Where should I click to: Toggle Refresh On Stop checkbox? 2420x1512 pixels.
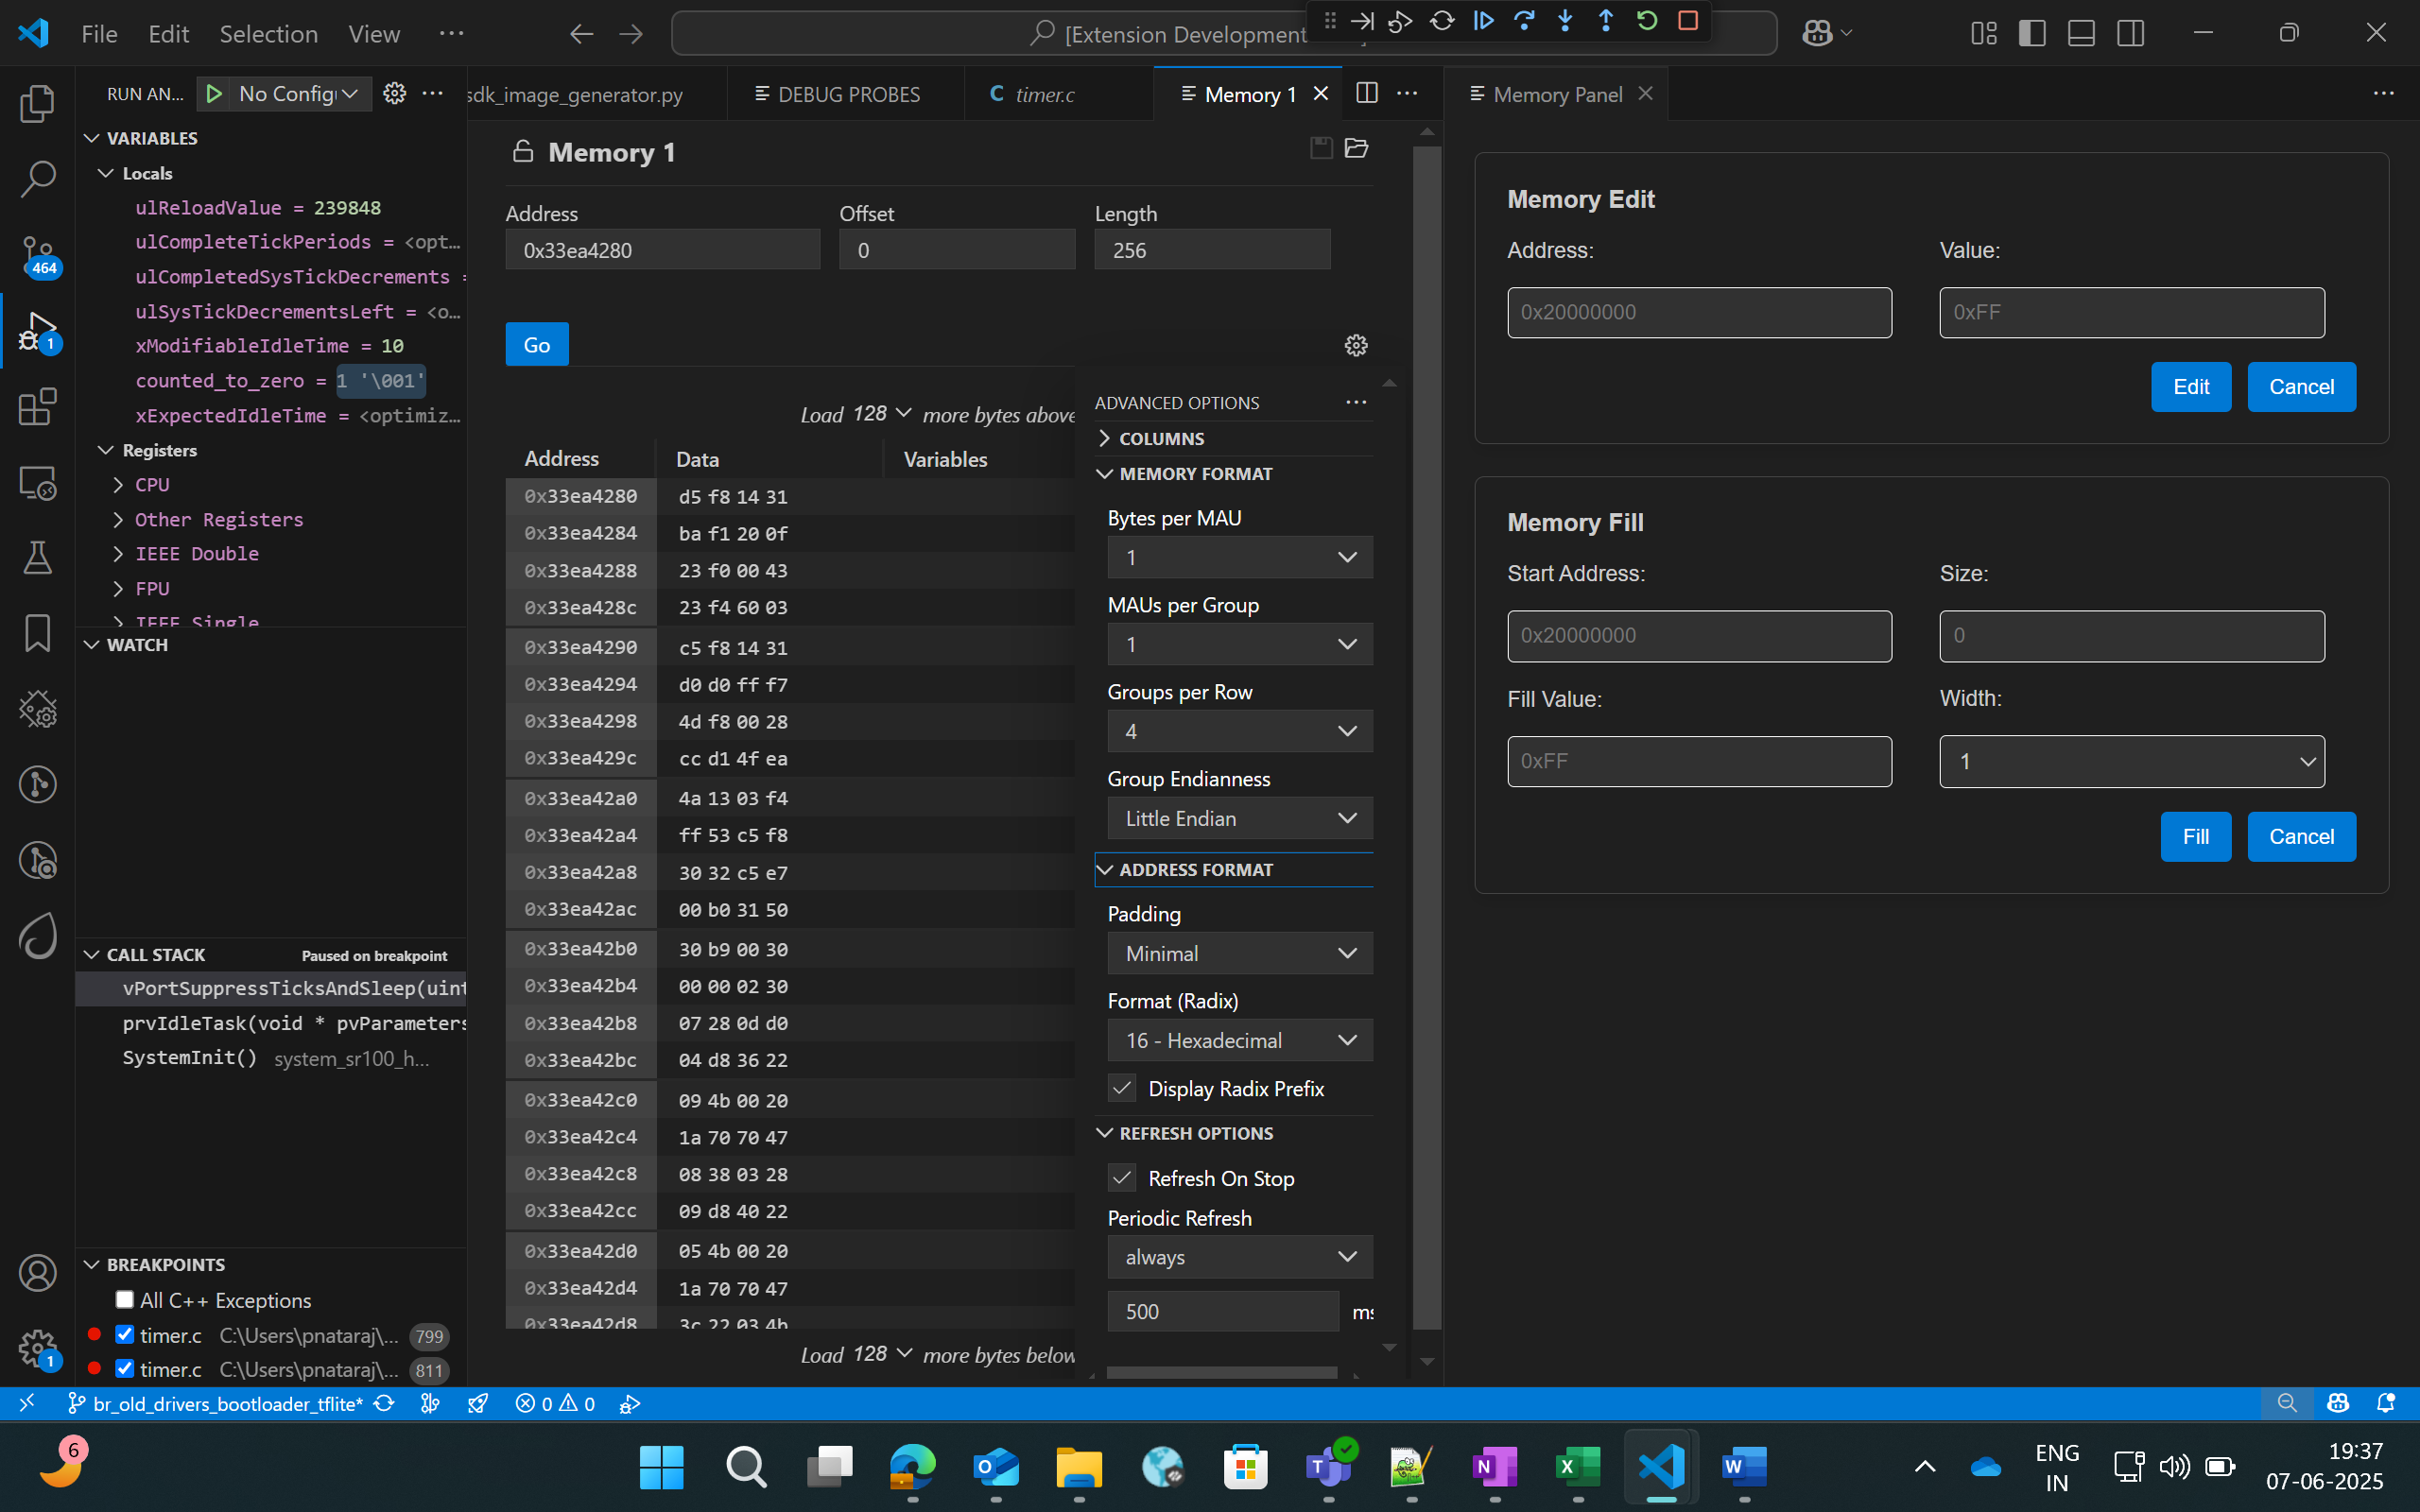click(x=1122, y=1178)
